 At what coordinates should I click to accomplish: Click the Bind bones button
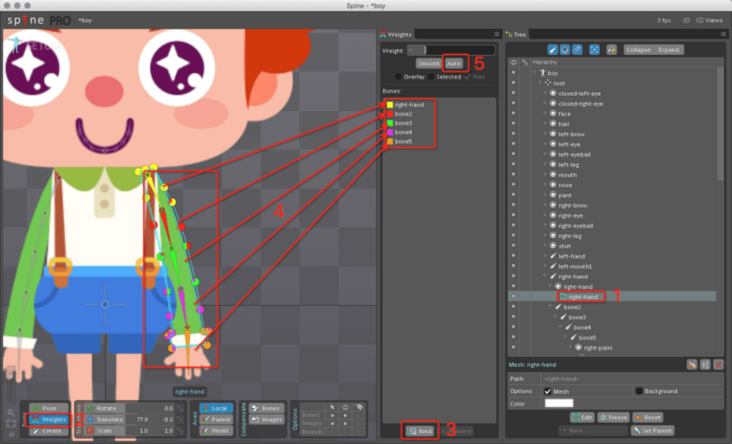tap(421, 431)
